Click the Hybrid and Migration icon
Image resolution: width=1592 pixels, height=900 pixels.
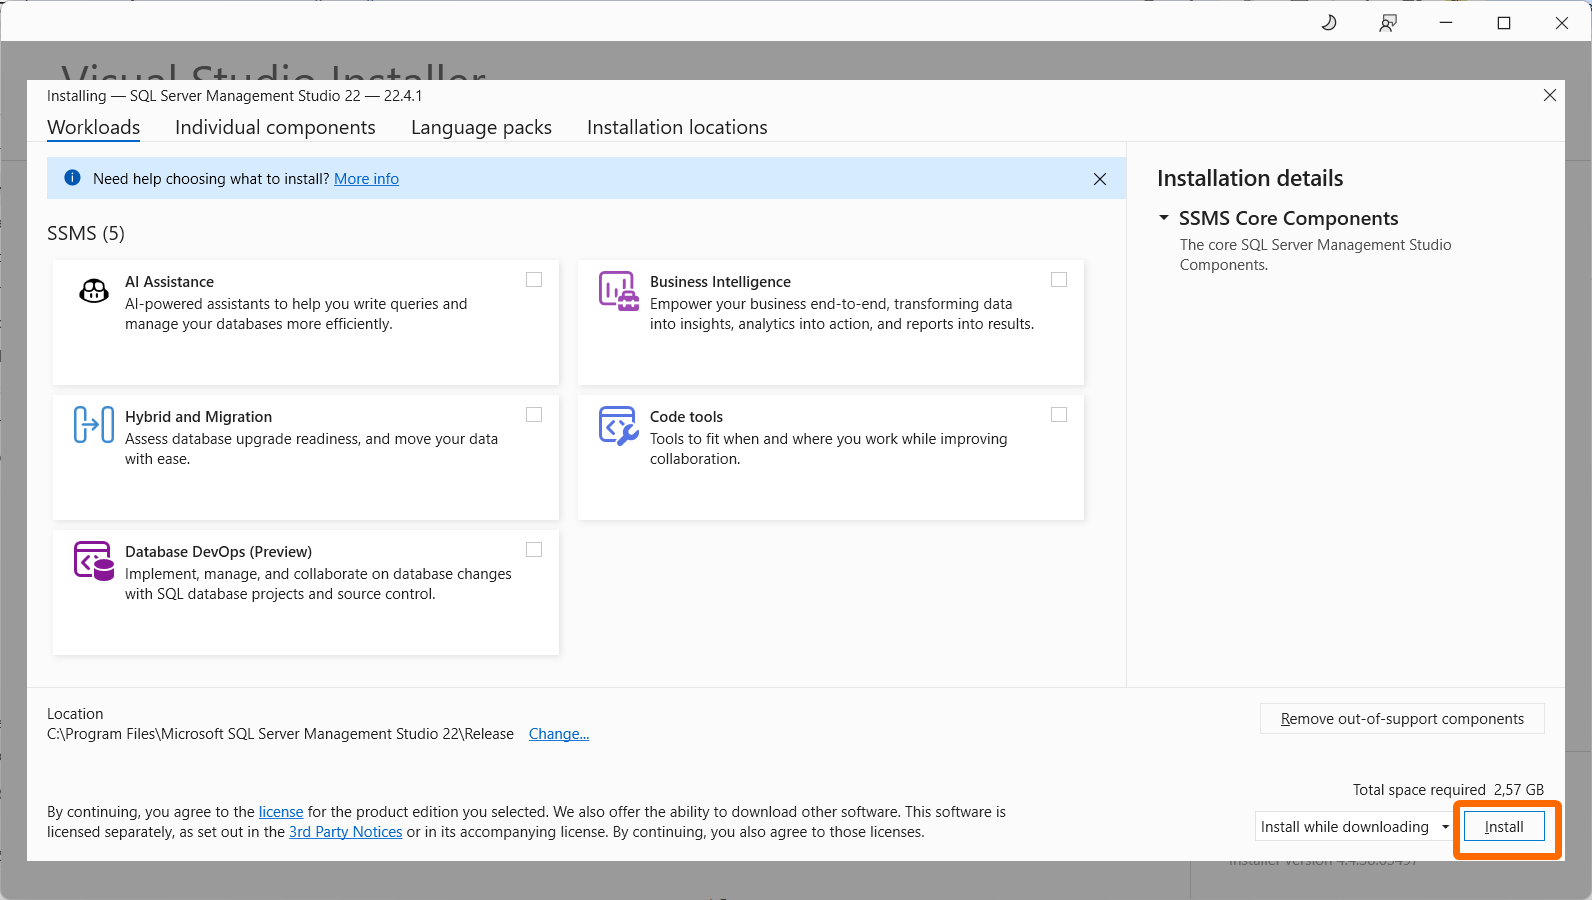(94, 425)
